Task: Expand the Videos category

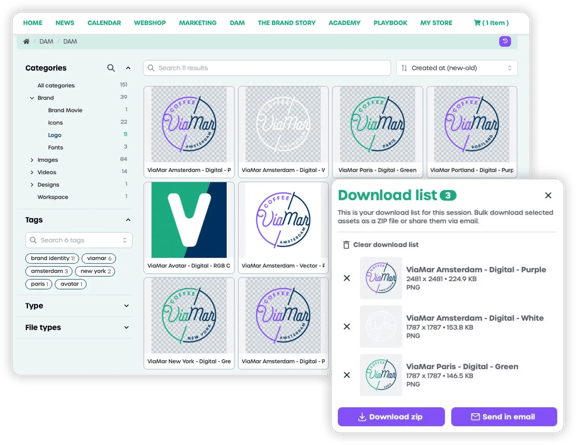Action: (32, 172)
